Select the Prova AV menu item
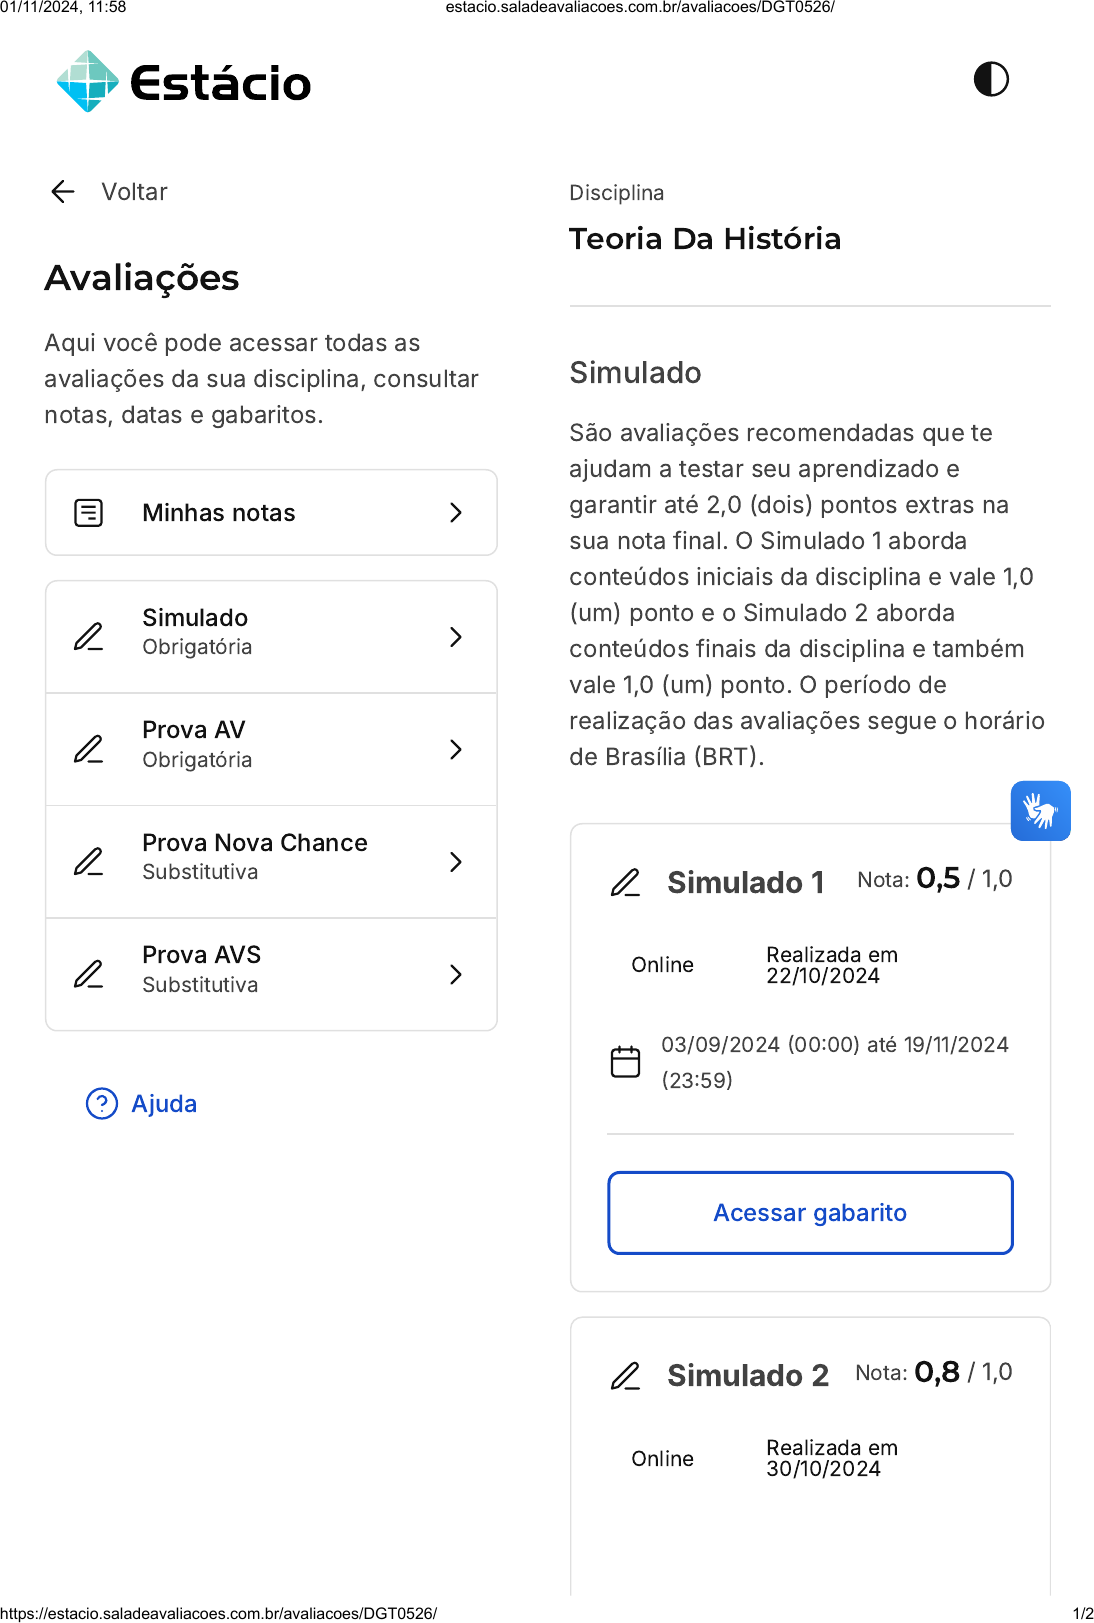1094x1623 pixels. 271,749
